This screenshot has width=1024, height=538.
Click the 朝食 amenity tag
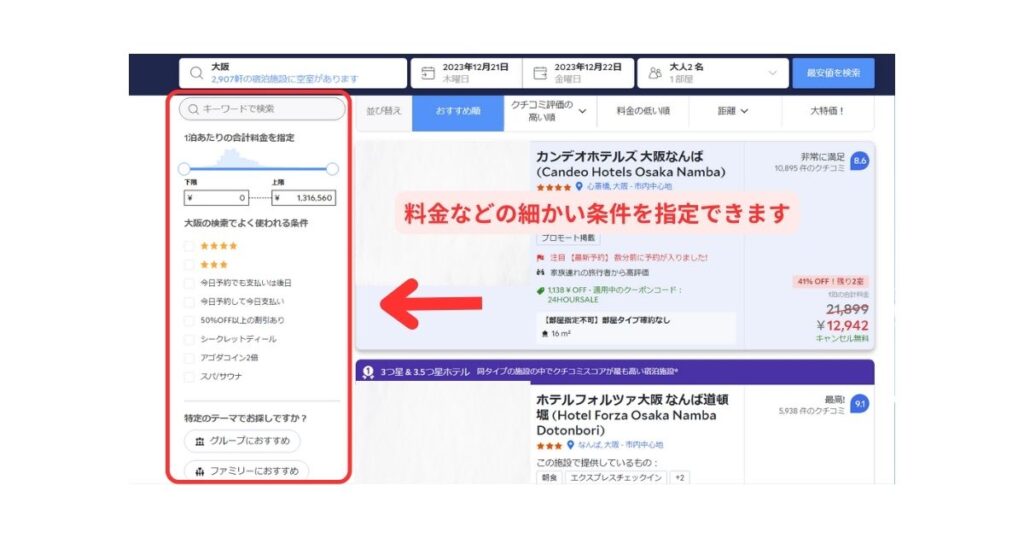click(549, 479)
